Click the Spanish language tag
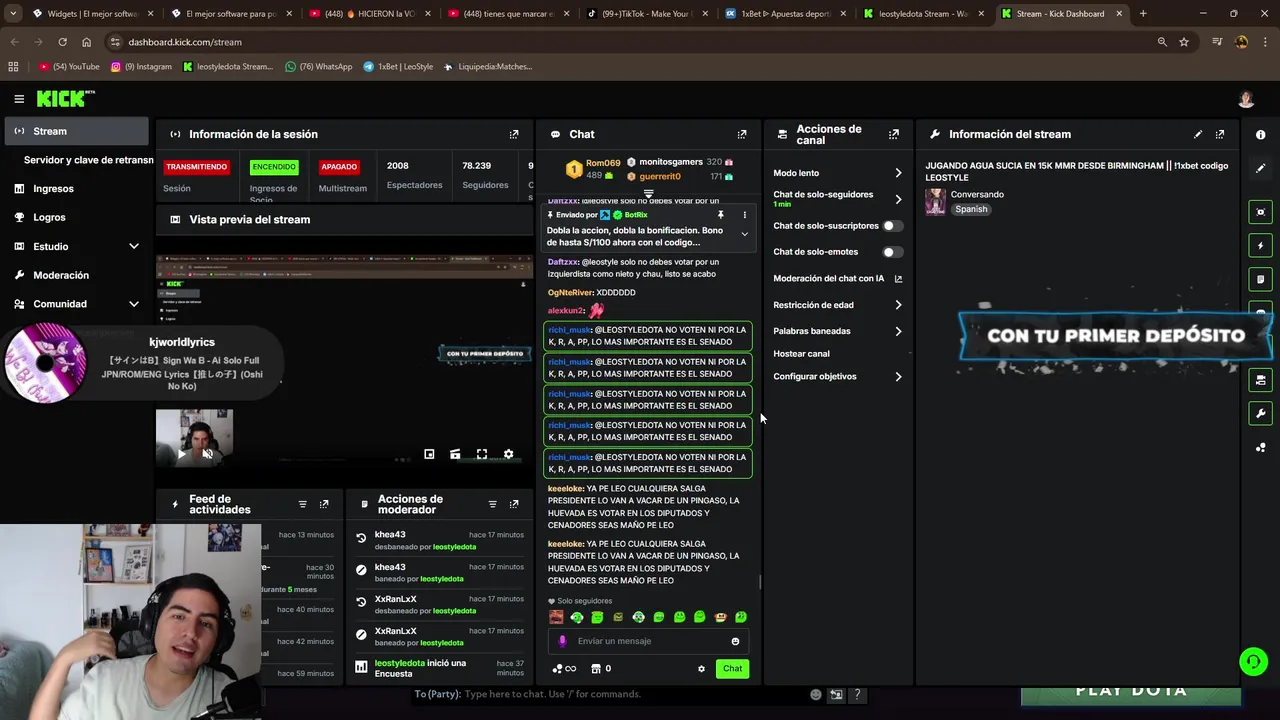 (x=971, y=209)
